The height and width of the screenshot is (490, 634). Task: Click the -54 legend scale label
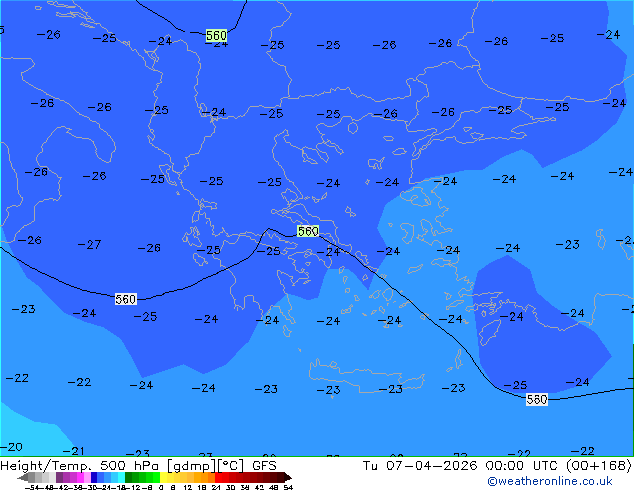[x=32, y=487]
